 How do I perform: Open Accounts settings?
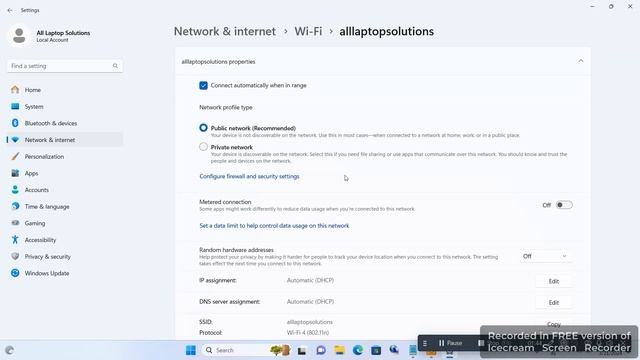(x=64, y=190)
